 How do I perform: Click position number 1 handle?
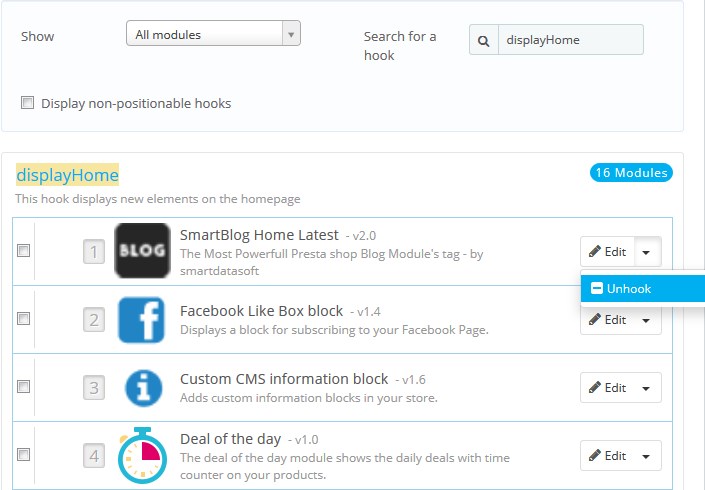[x=94, y=252]
